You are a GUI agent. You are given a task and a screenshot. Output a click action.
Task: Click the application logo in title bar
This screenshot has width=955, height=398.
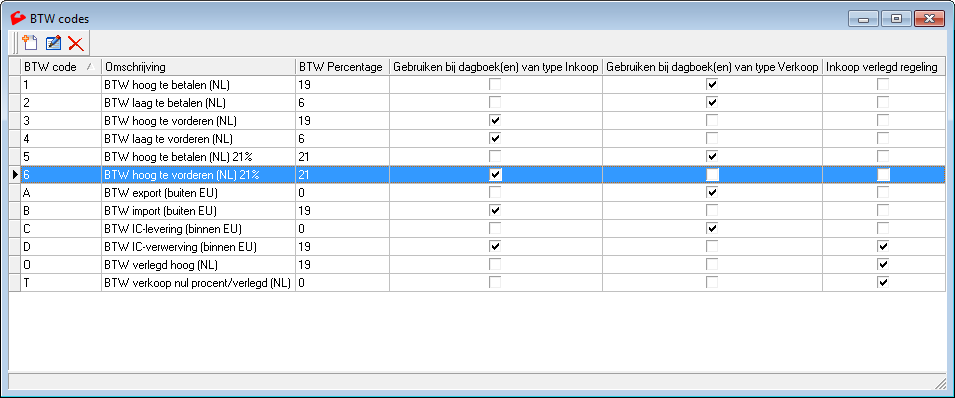point(19,18)
